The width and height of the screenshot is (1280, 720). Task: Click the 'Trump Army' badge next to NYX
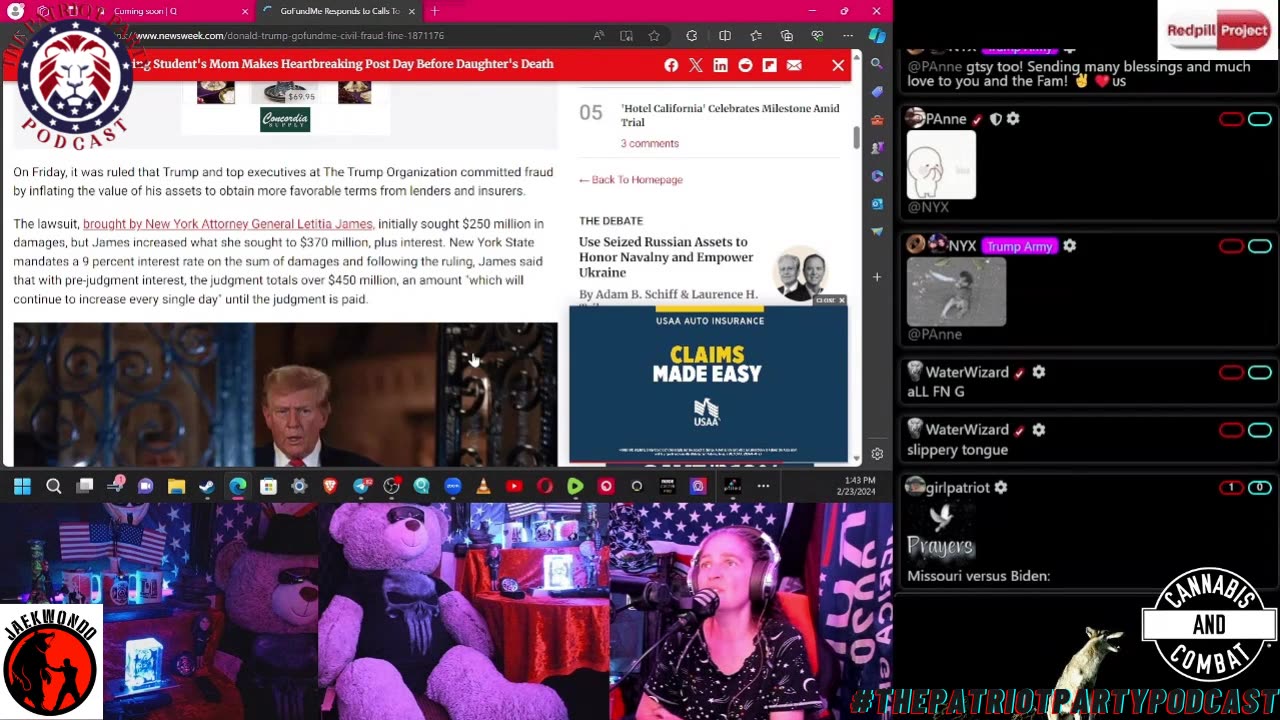(x=1019, y=246)
